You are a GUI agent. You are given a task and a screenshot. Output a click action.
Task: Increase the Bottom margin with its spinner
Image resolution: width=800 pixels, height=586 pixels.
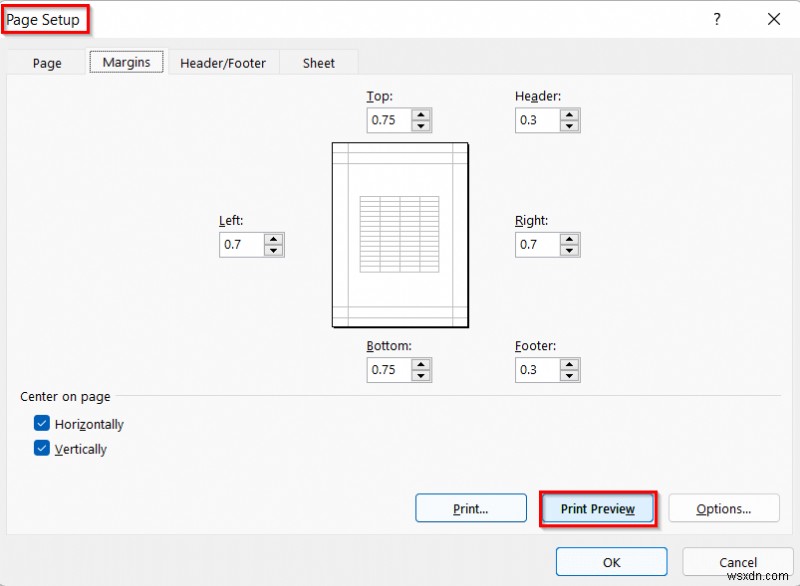[x=422, y=365]
